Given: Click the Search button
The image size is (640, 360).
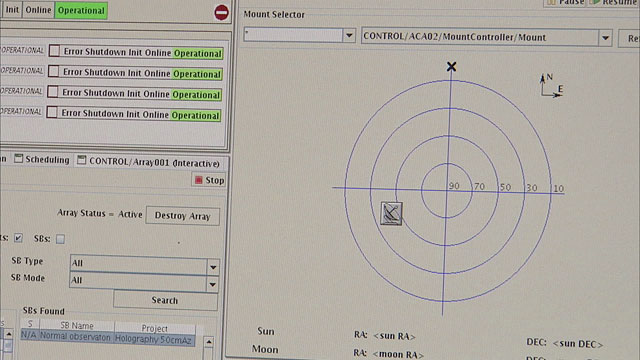Looking at the screenshot, I should pos(165,300).
